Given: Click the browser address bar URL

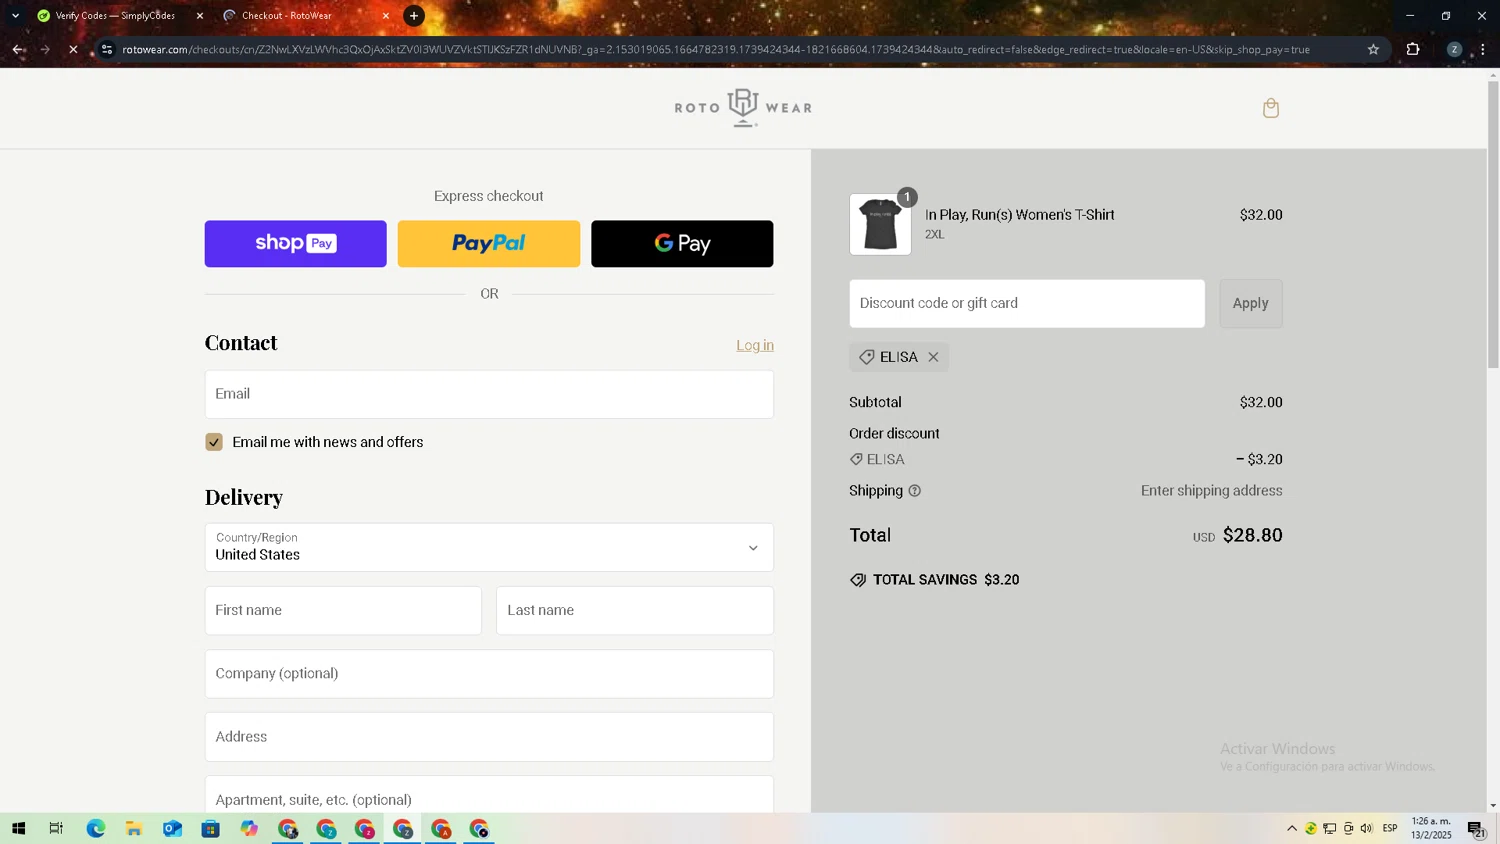Looking at the screenshot, I should pyautogui.click(x=715, y=49).
